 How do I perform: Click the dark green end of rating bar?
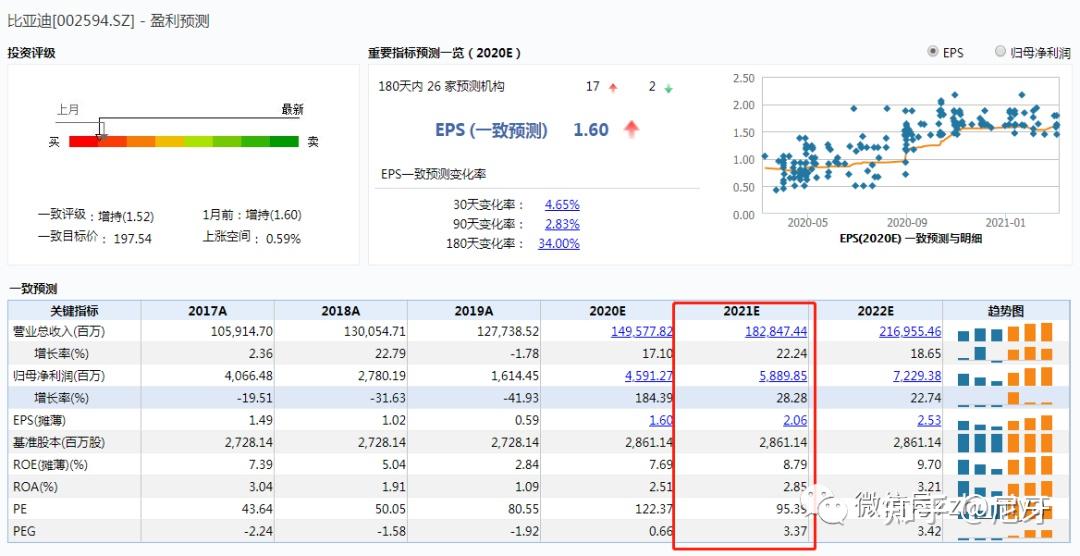pos(284,142)
